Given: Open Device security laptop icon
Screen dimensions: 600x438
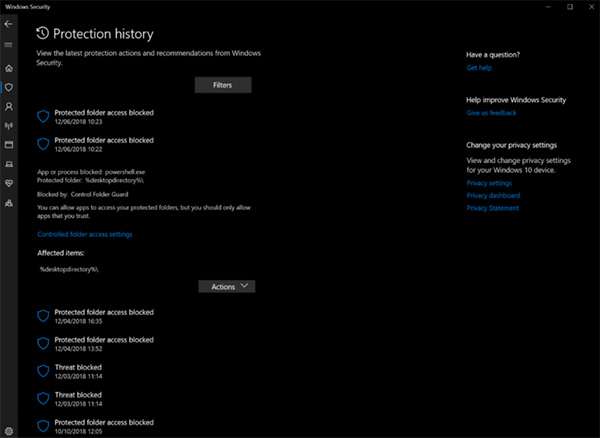Looking at the screenshot, I should [9, 164].
